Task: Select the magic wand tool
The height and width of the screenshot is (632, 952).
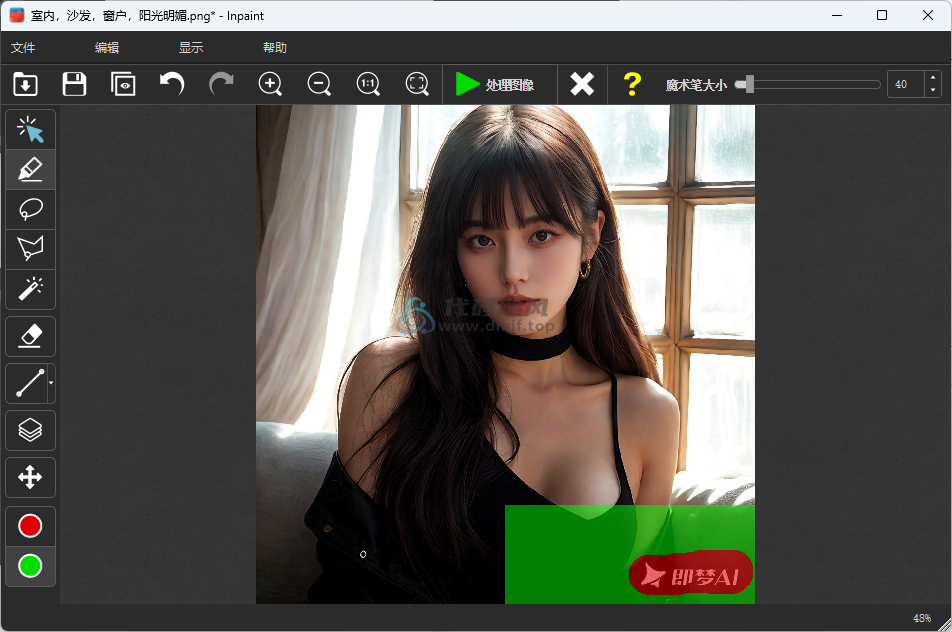Action: click(30, 289)
